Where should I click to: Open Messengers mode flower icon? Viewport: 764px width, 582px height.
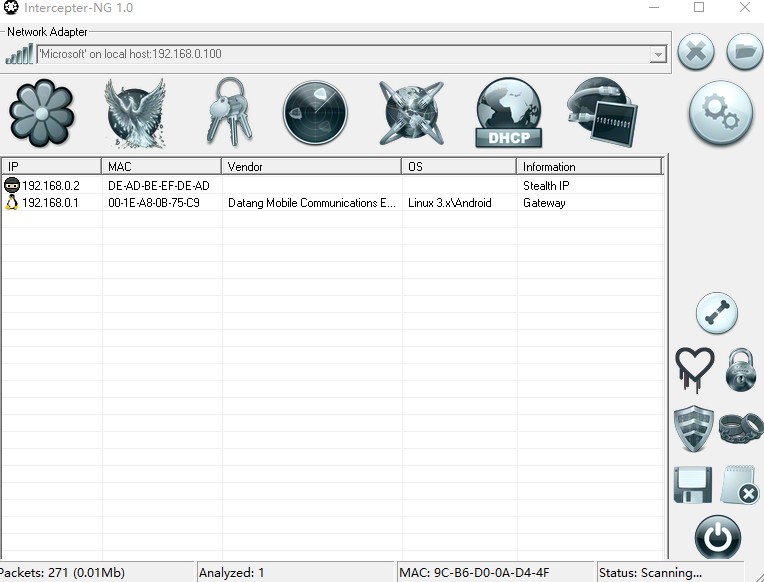click(x=41, y=113)
